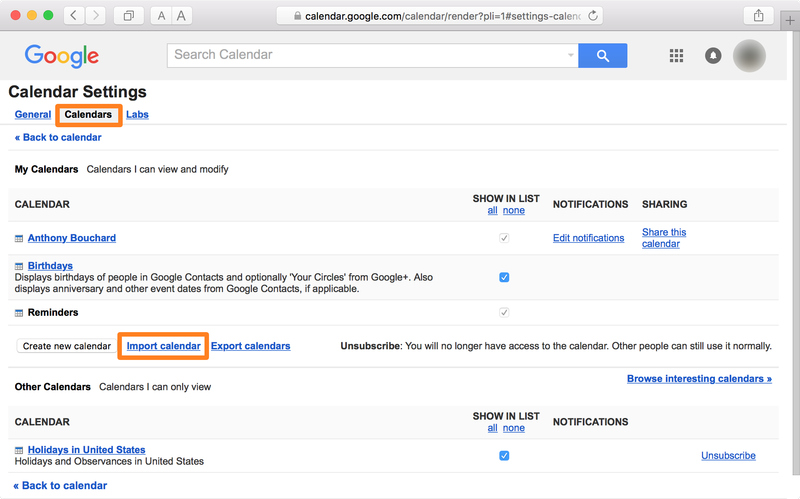Uncheck Birthdays show in list checkbox
Screen dimensions: 800x499
(504, 277)
